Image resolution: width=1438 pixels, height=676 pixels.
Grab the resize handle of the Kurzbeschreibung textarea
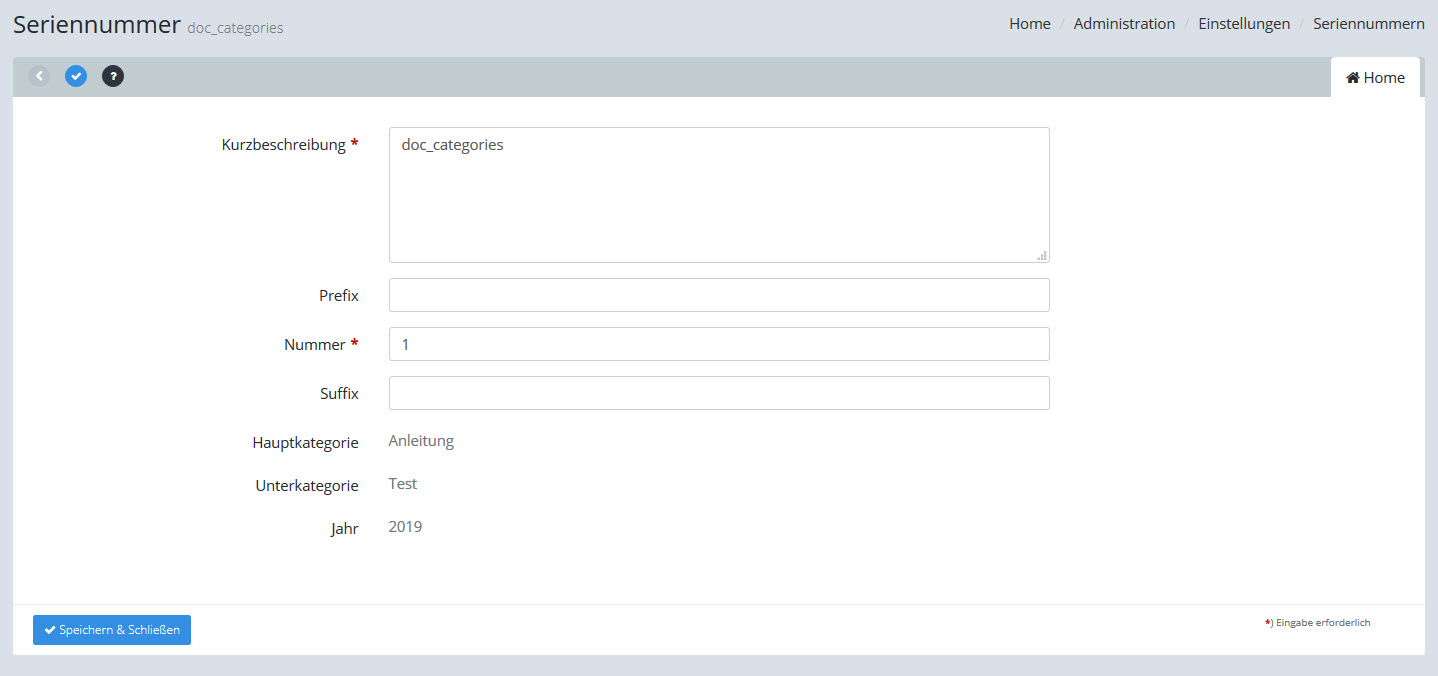coord(1041,255)
